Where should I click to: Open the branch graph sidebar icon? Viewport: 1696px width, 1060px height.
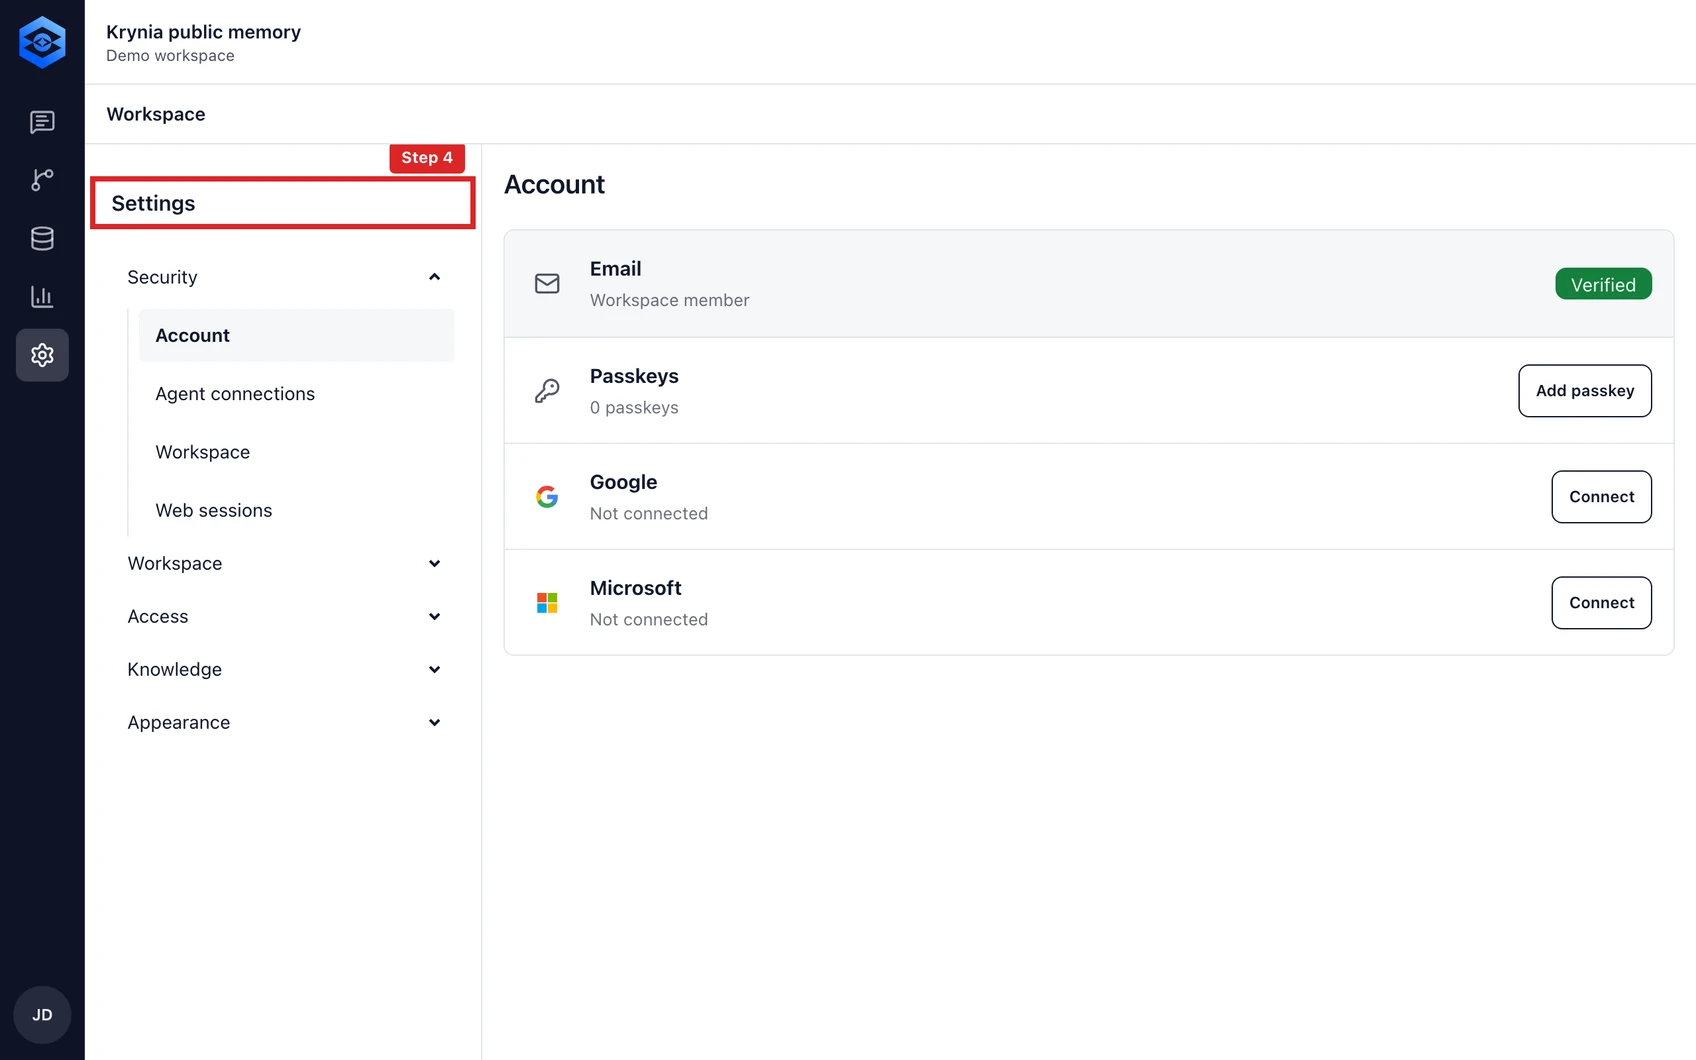coord(42,180)
